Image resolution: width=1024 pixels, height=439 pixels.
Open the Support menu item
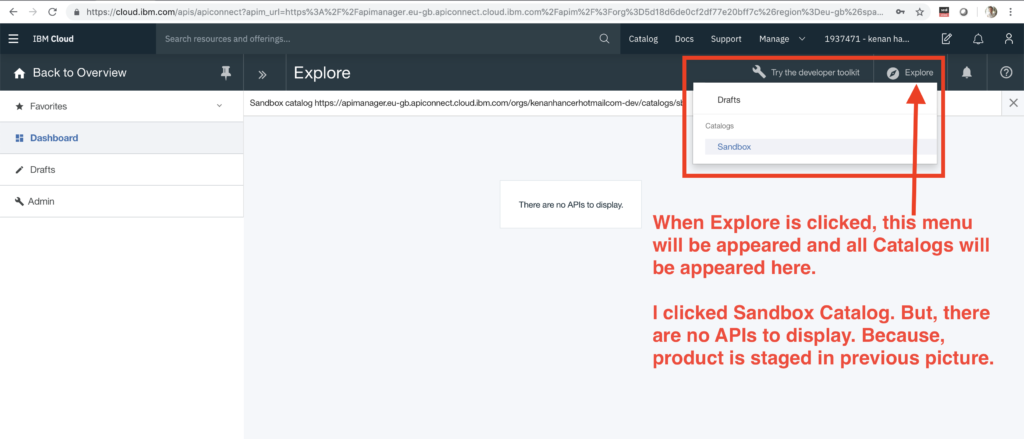coord(726,39)
